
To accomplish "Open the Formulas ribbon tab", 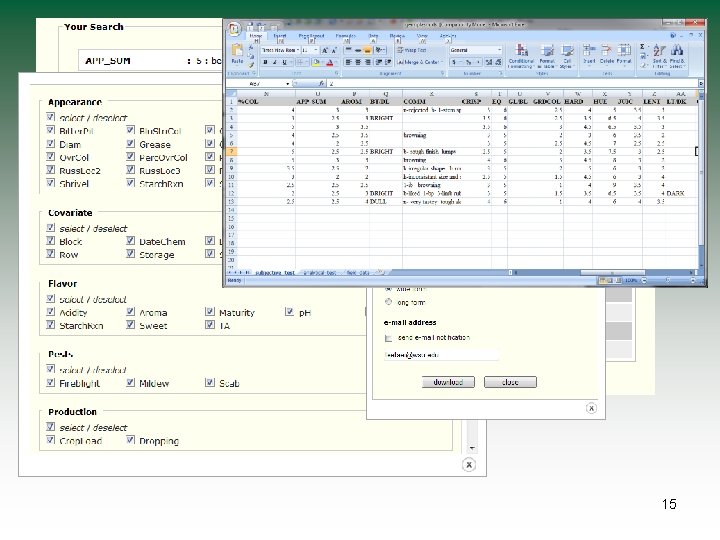I will (345, 36).
